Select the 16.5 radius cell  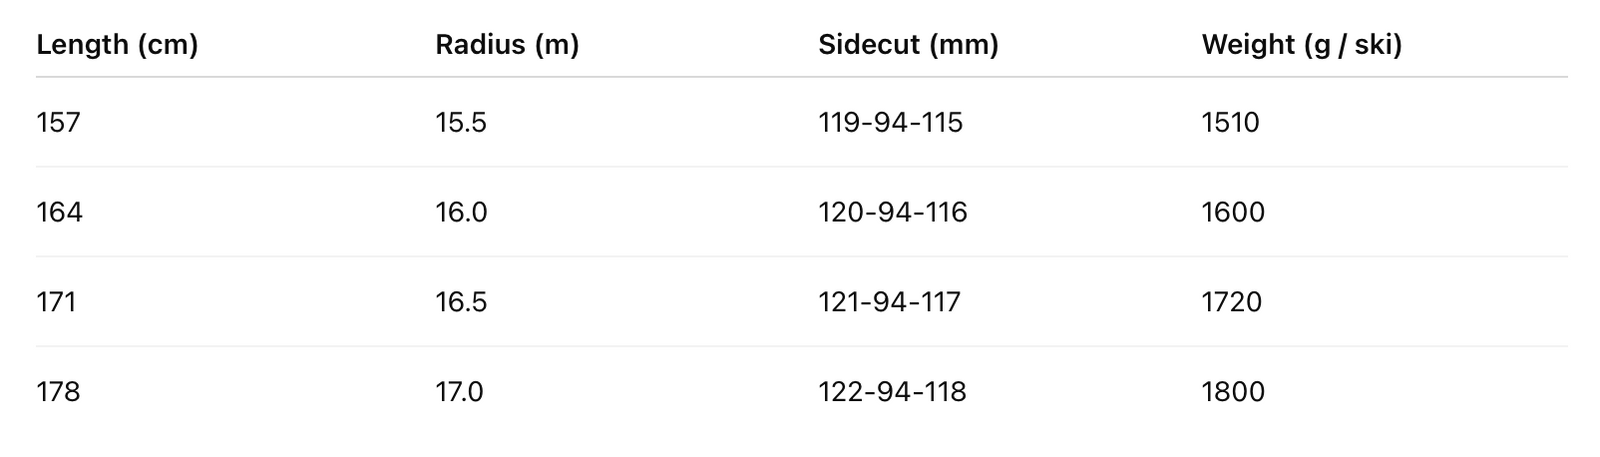(461, 302)
